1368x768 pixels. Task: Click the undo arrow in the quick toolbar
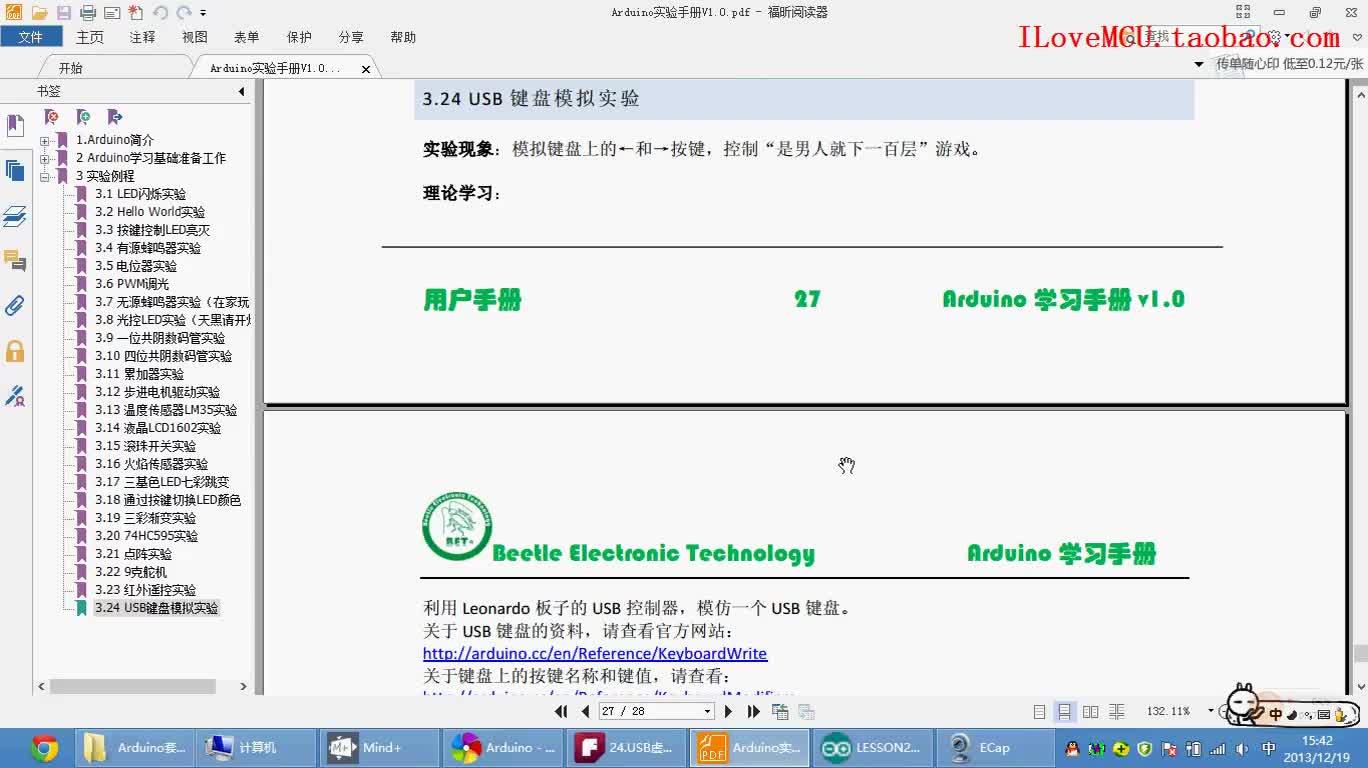[160, 13]
